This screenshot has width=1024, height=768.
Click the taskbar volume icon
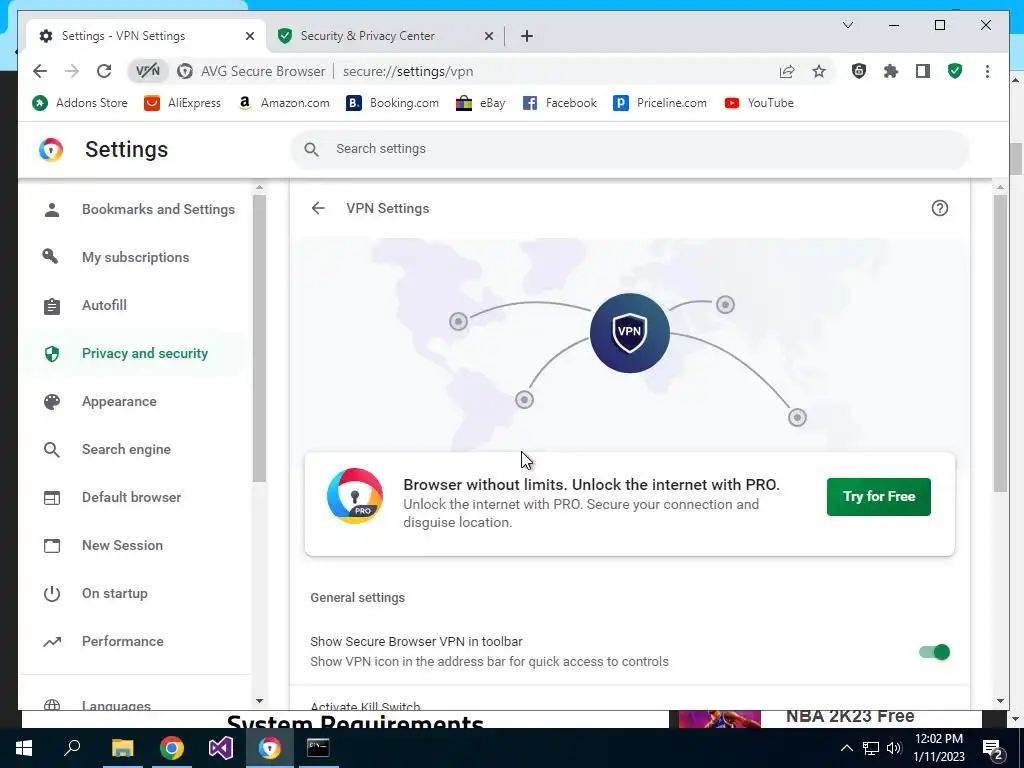pos(894,748)
